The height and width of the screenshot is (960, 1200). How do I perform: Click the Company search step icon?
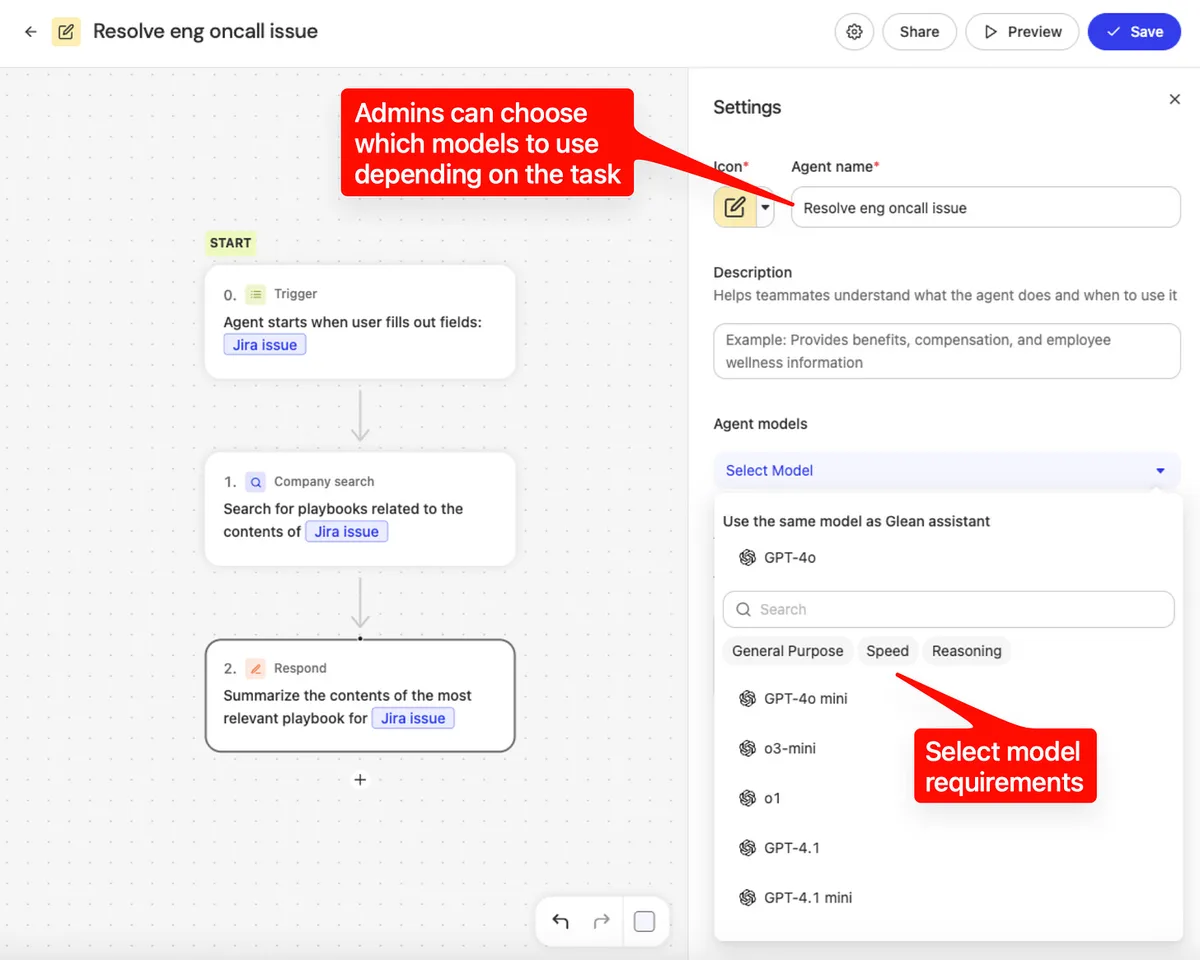(x=256, y=481)
